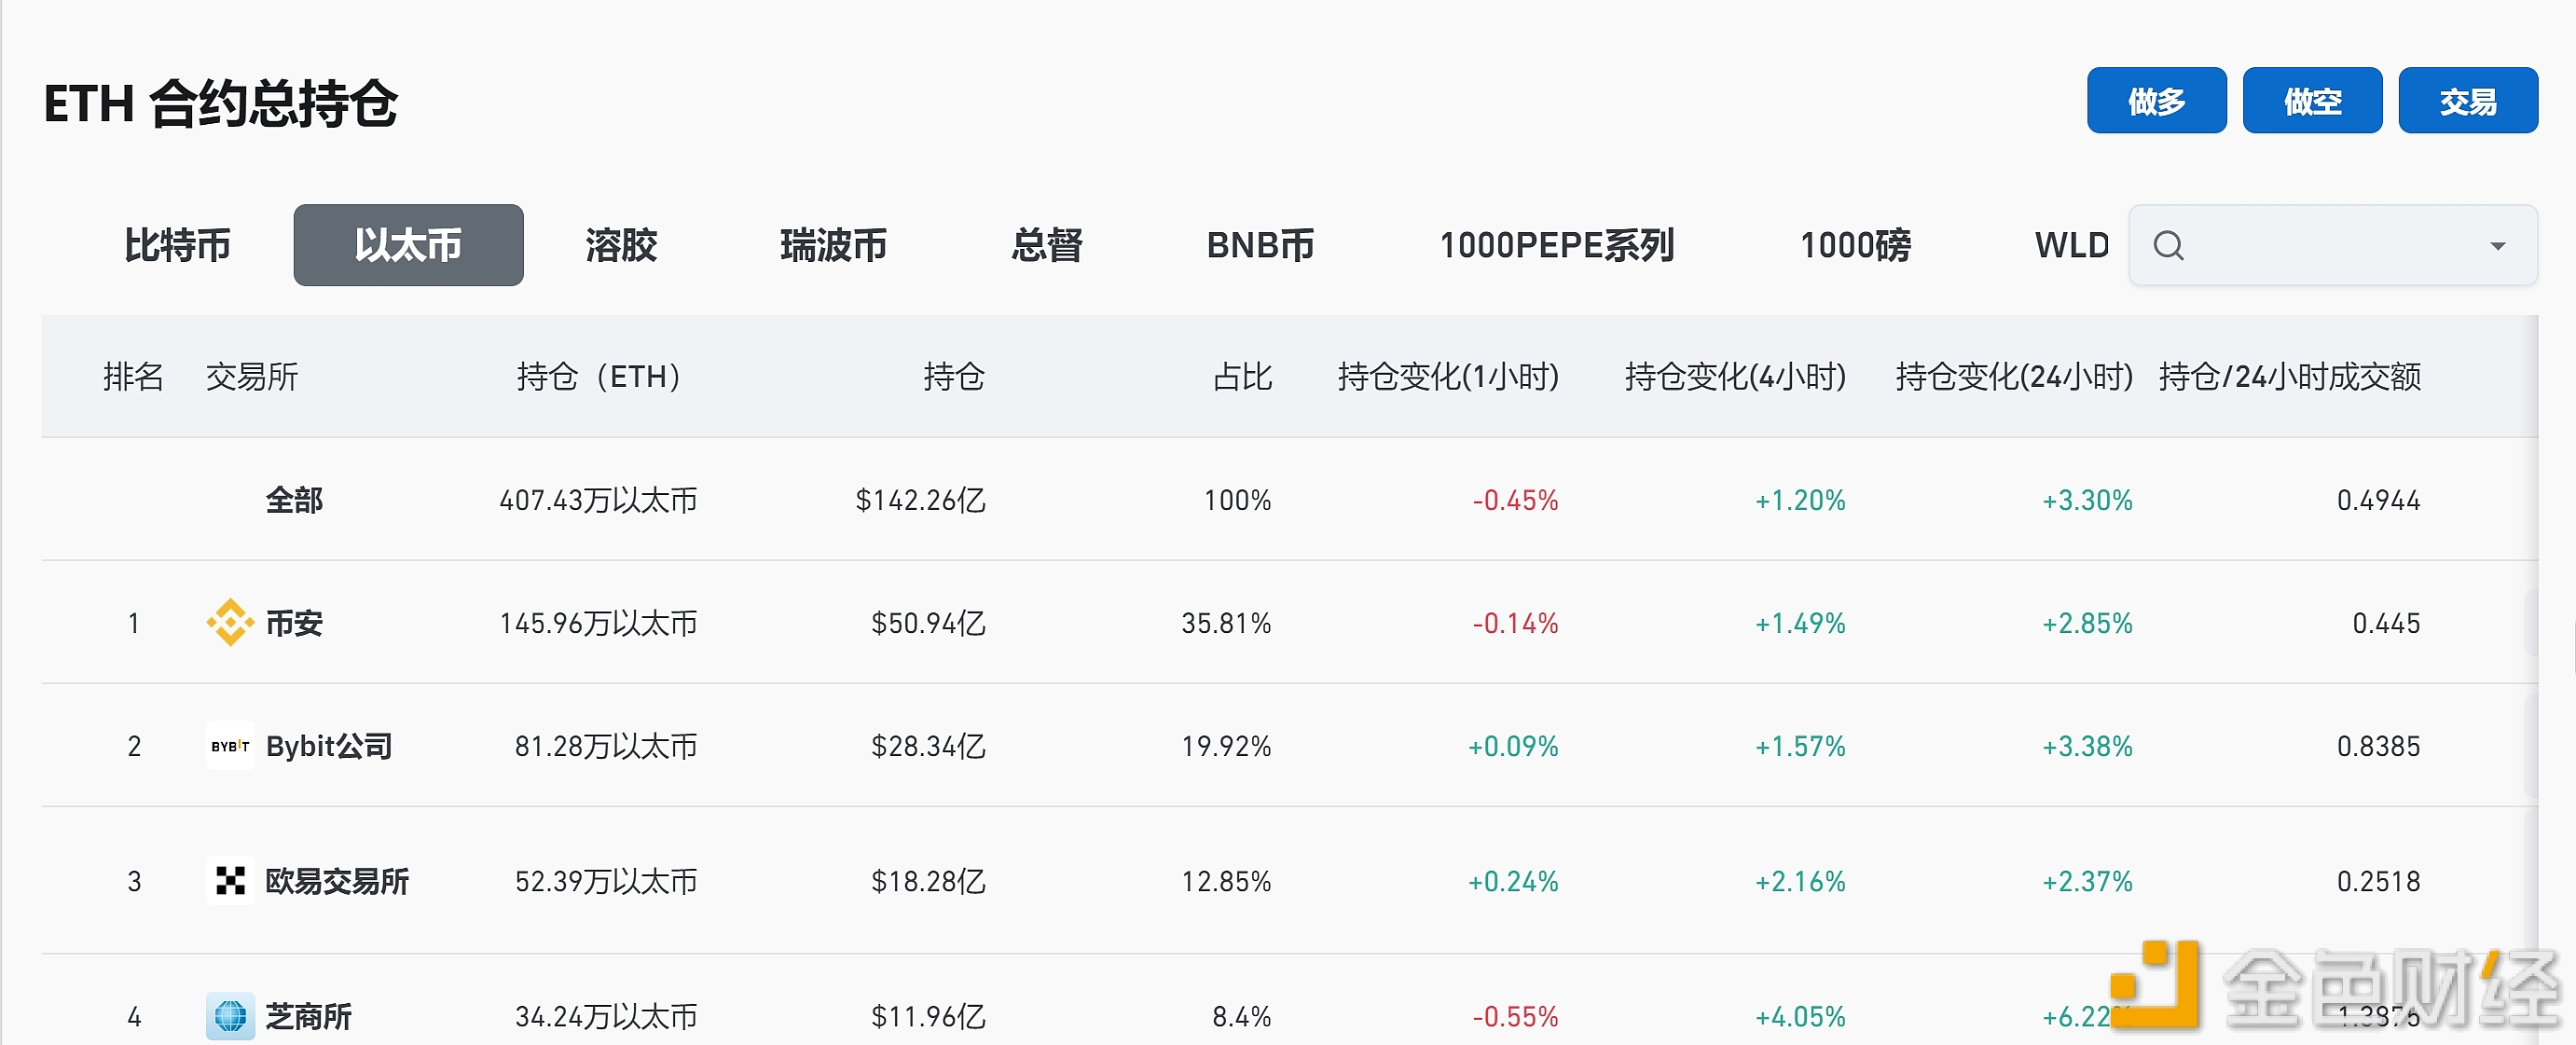This screenshot has height=1045, width=2576.
Task: Switch to the 1000磅 tab
Action: [x=1855, y=245]
